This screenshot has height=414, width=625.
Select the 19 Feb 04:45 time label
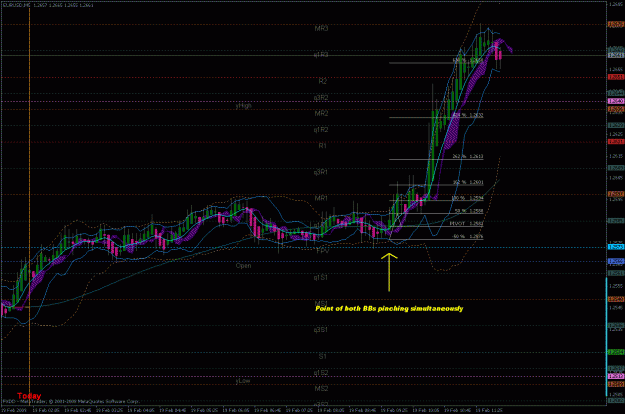(172, 410)
